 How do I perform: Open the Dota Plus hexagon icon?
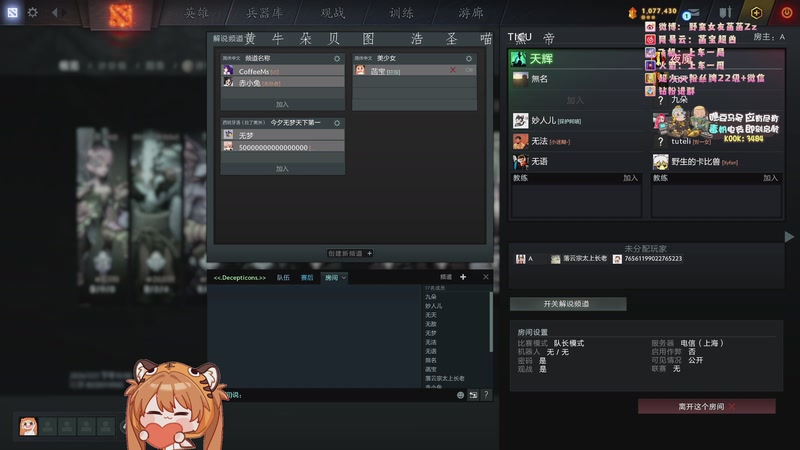coord(756,13)
